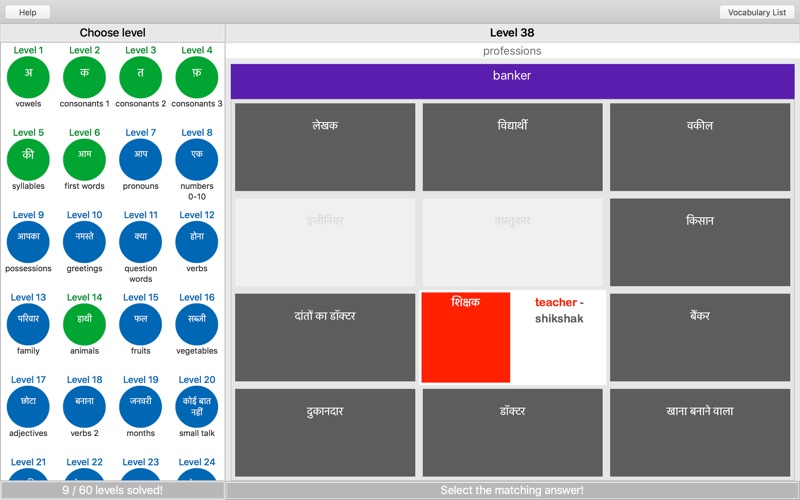This screenshot has height=500, width=800.
Task: Click the Help button
Action: pos(28,12)
